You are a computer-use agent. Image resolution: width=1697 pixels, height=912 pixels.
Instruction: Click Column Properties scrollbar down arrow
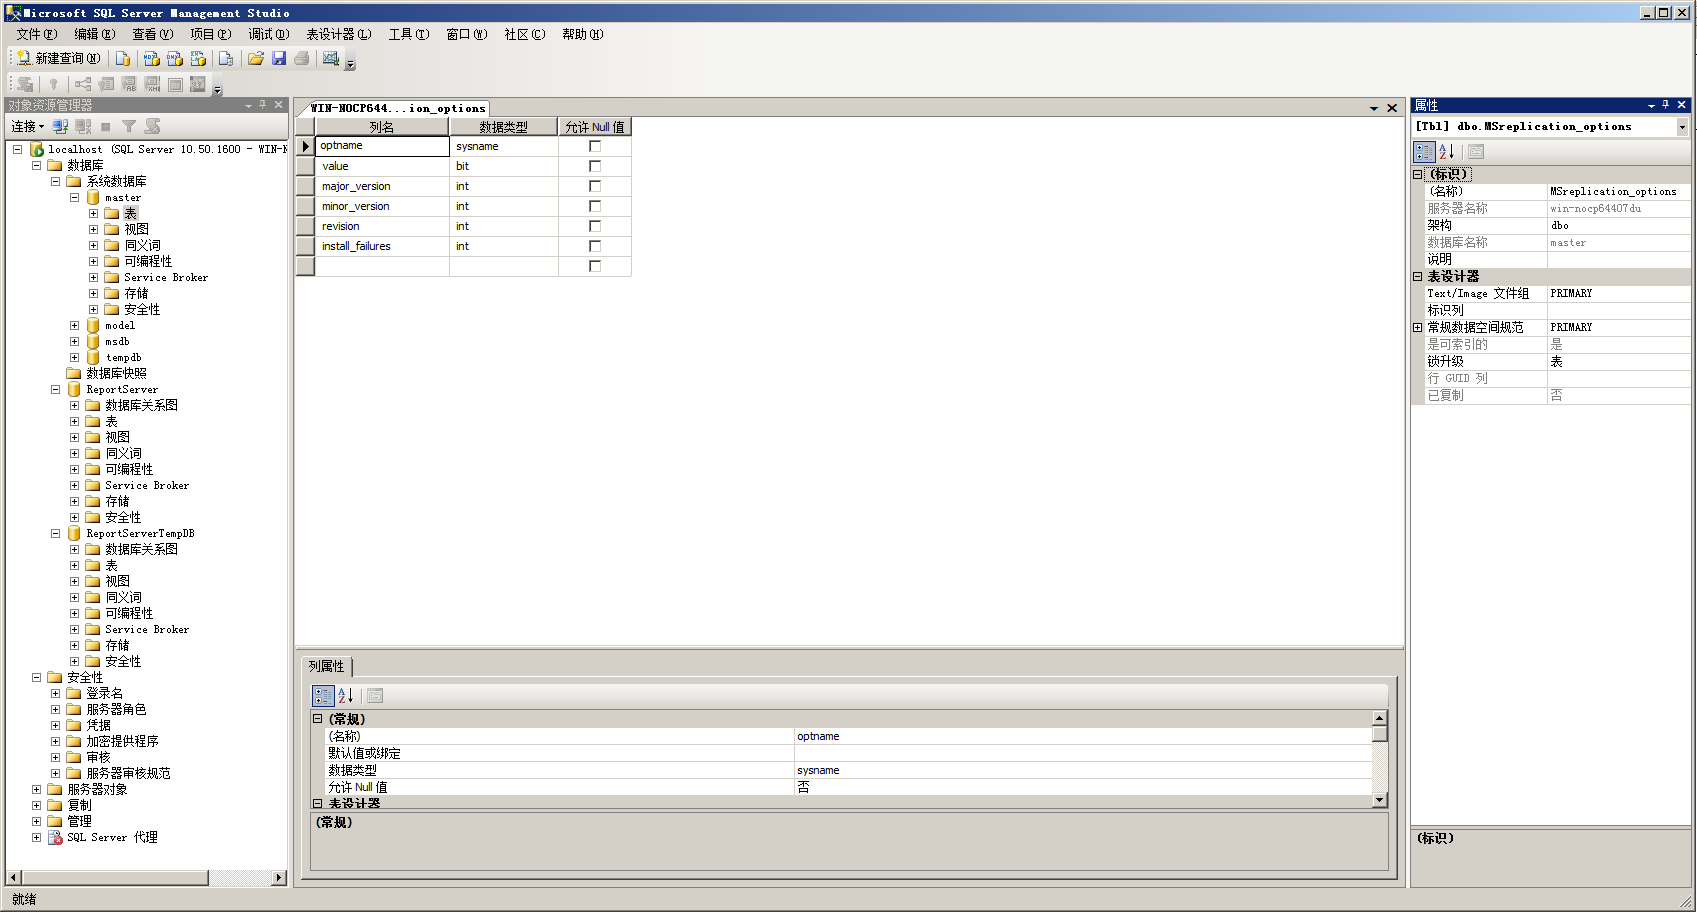[1380, 800]
